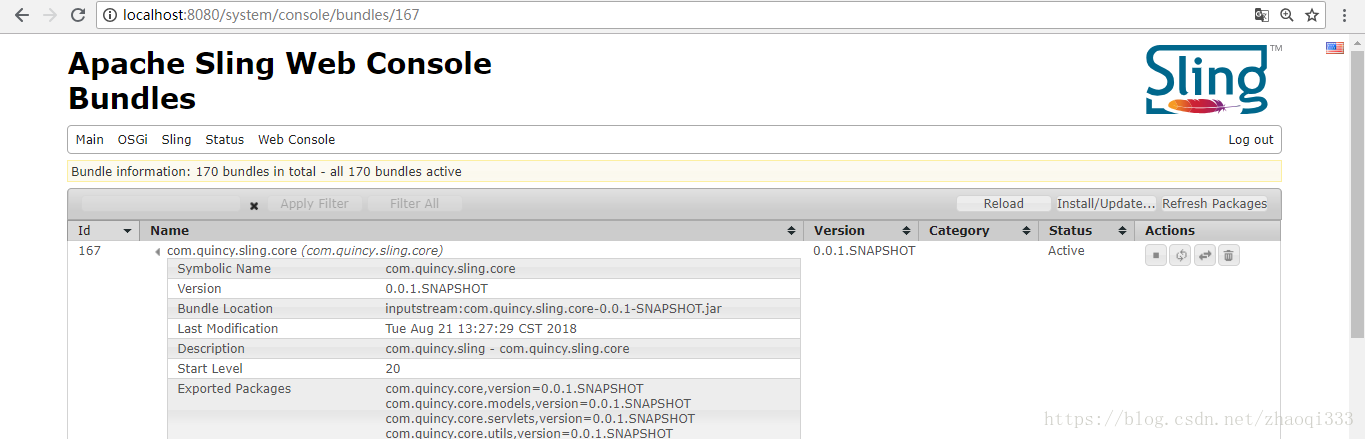Focus the bundle filter text field
Screen dimensions: 1365x439
[x=163, y=204]
